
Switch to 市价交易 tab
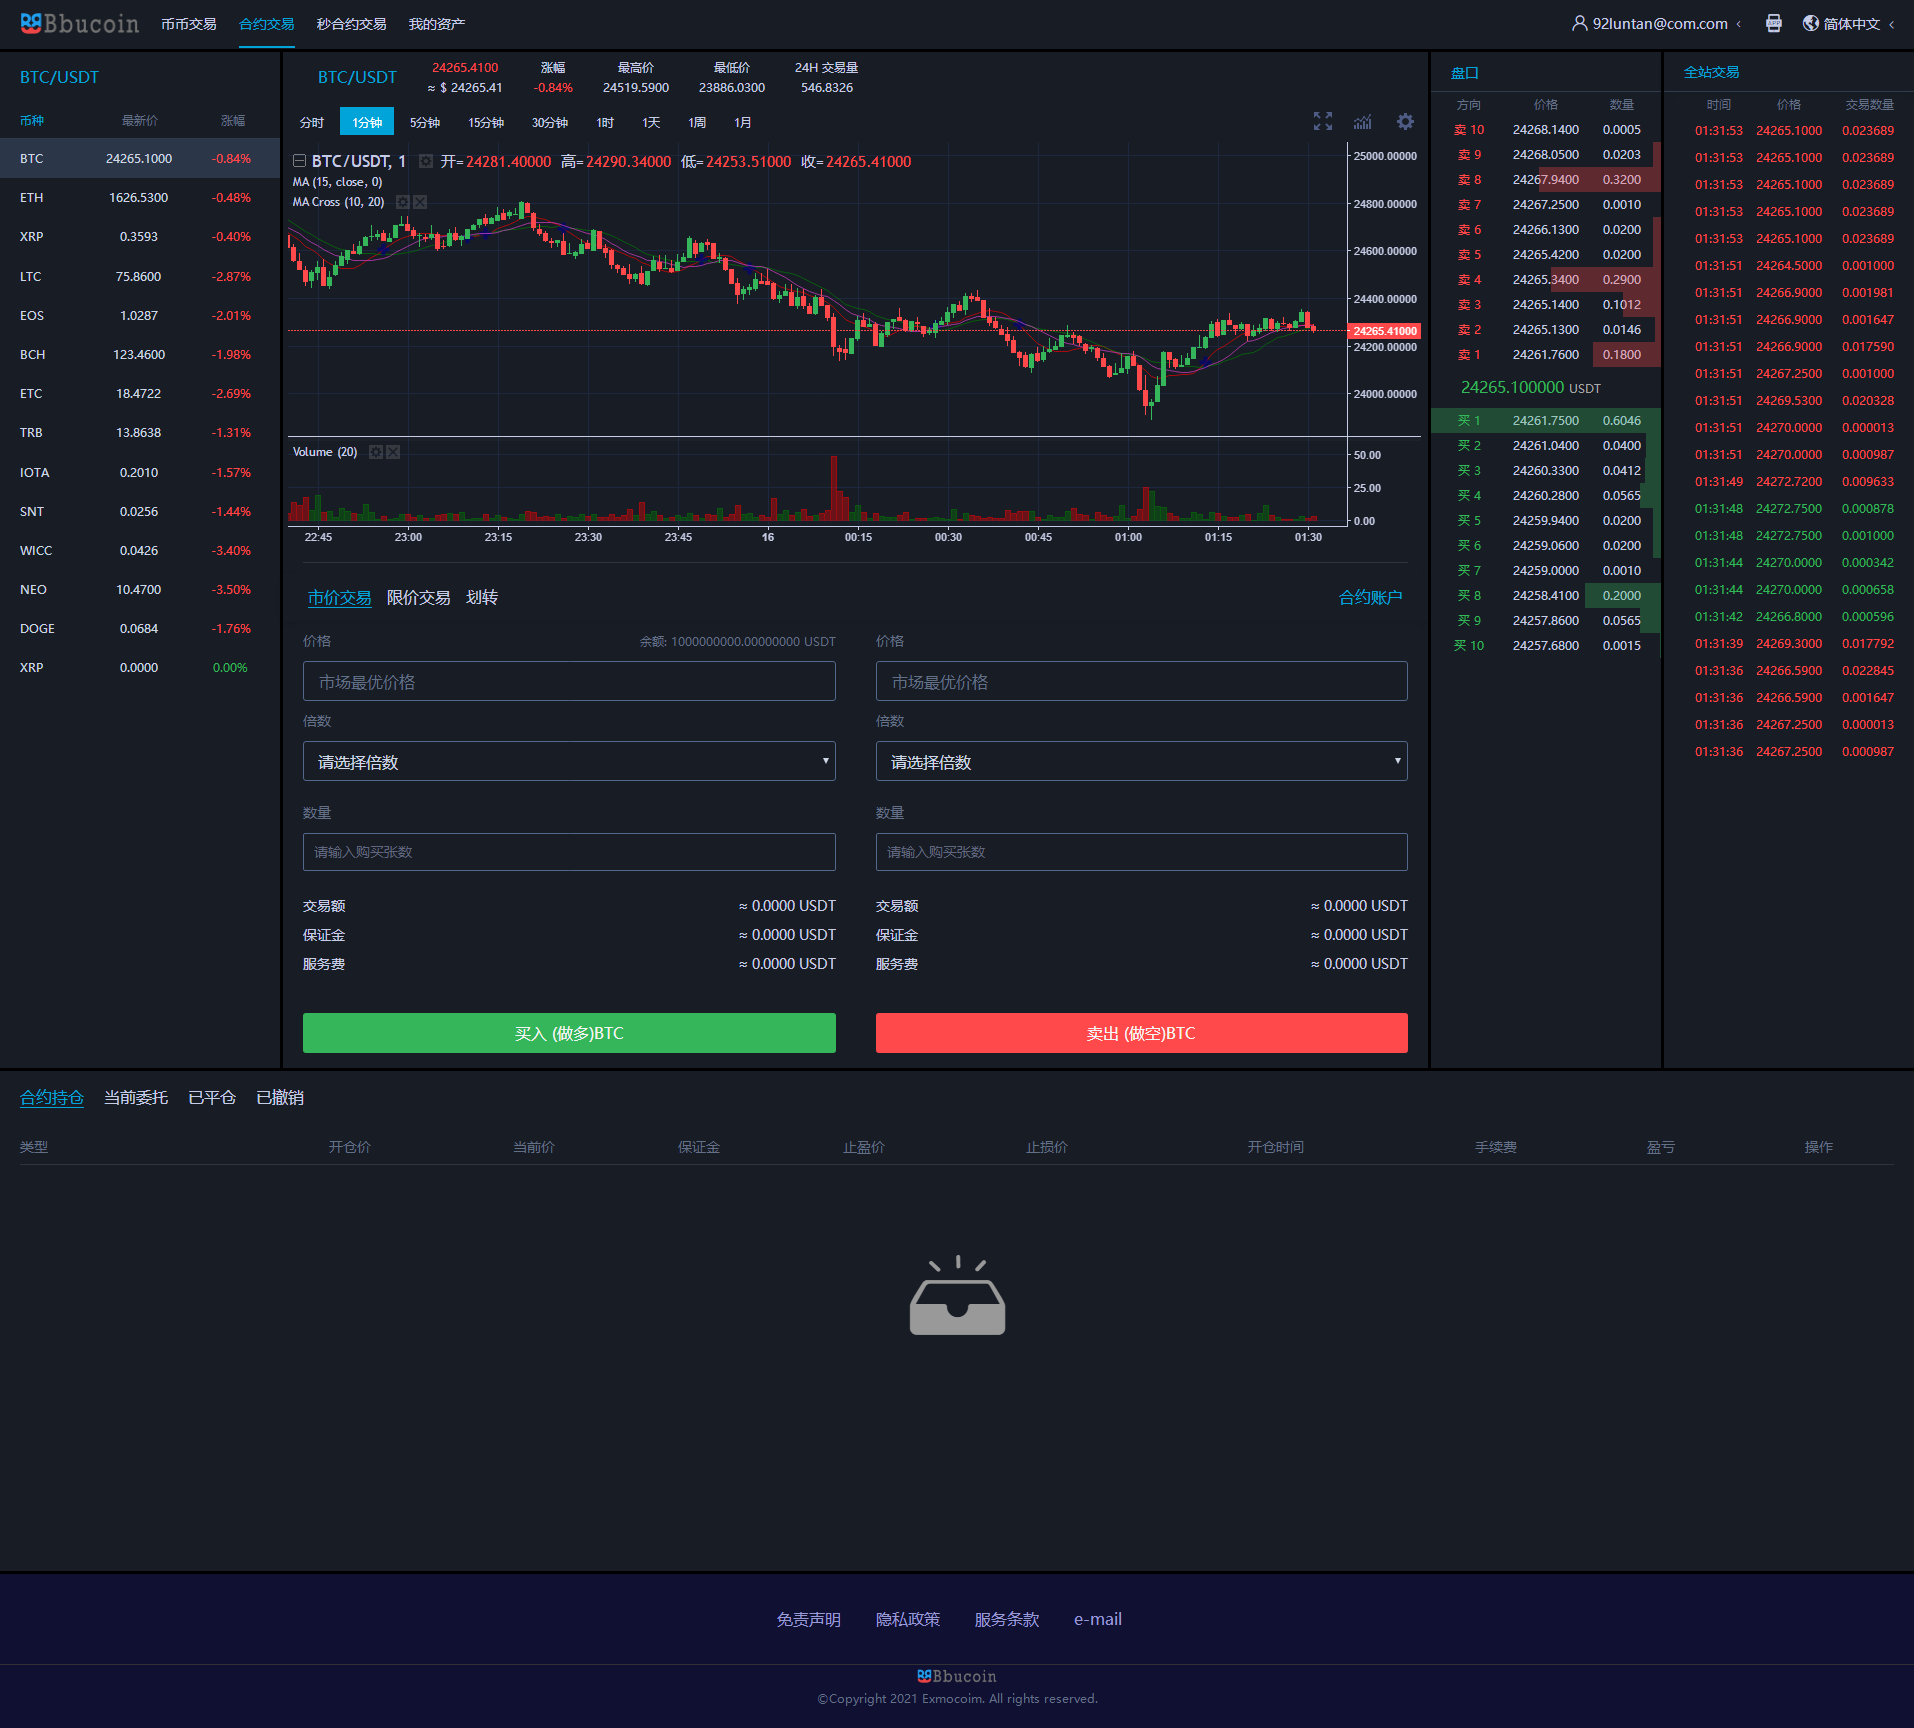click(x=339, y=597)
